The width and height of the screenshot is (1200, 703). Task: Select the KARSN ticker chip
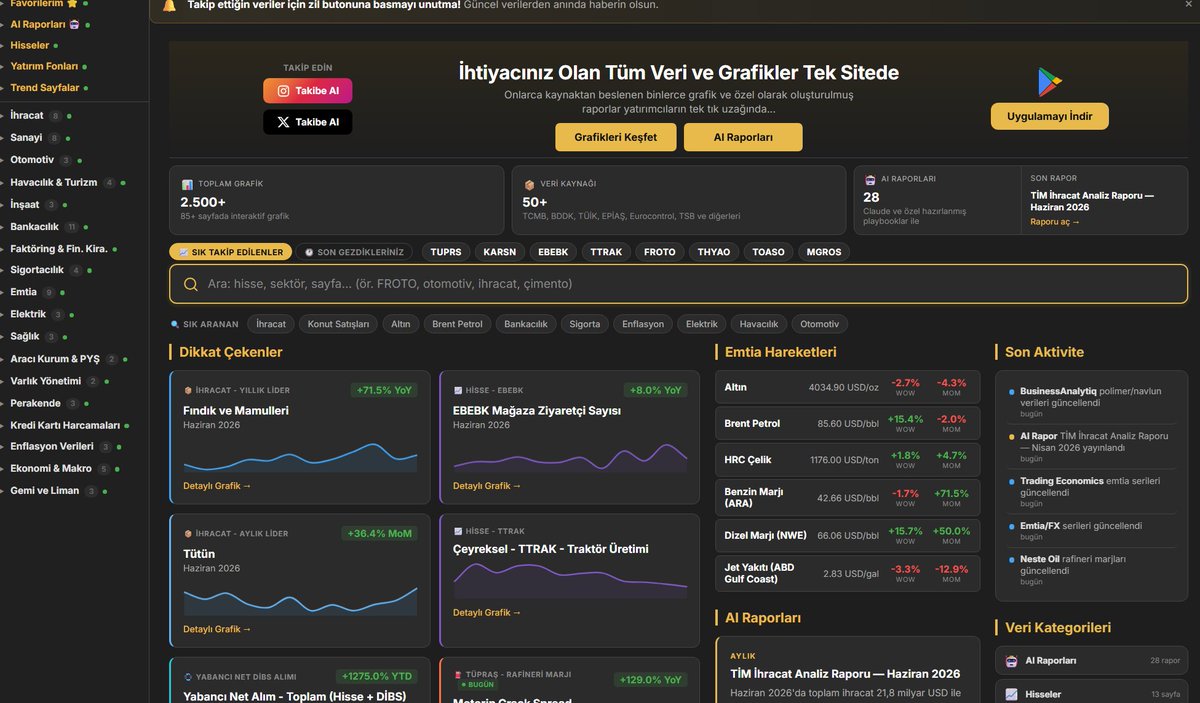pyautogui.click(x=500, y=252)
